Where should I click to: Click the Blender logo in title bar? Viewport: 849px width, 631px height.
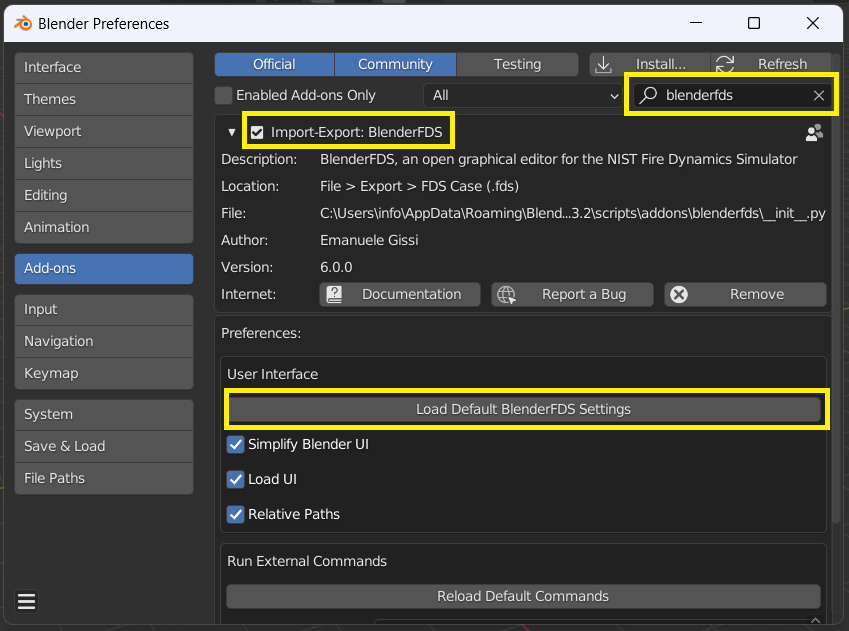(x=23, y=23)
